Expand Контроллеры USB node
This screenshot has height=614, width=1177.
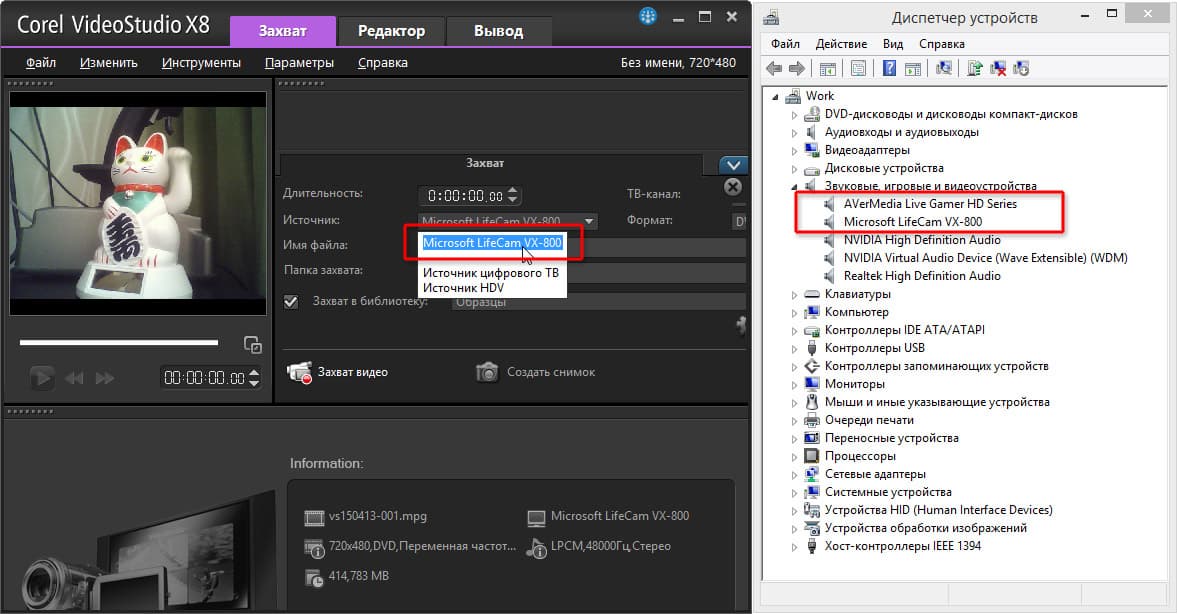(794, 349)
